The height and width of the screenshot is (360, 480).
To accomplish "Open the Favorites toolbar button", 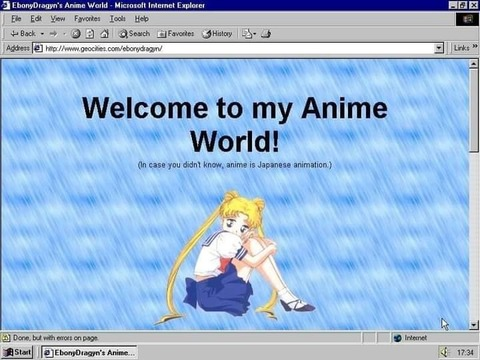I will (176, 33).
